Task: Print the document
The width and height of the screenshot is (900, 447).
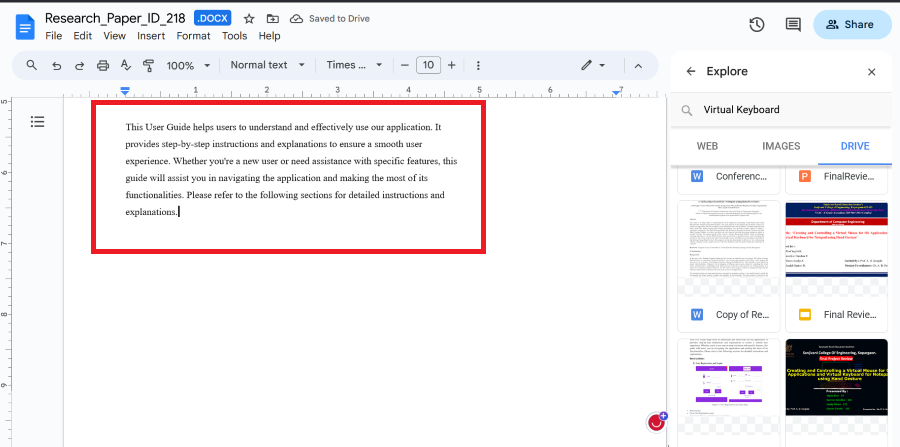Action: click(103, 65)
